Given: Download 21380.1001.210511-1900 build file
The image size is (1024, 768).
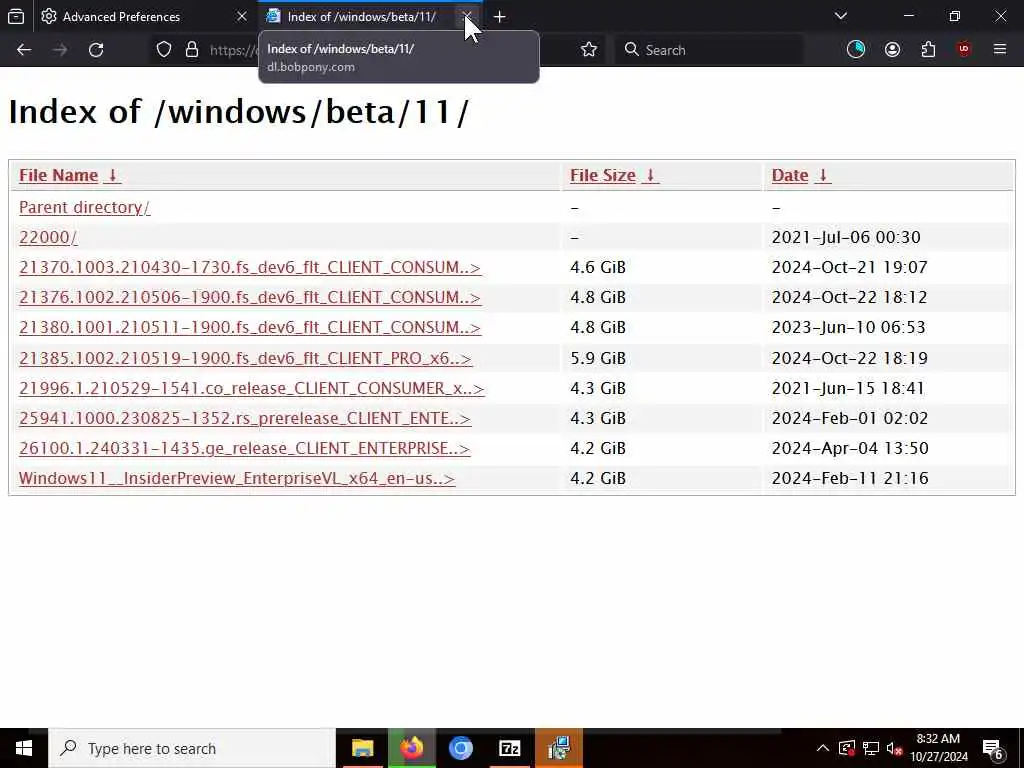Looking at the screenshot, I should [250, 327].
